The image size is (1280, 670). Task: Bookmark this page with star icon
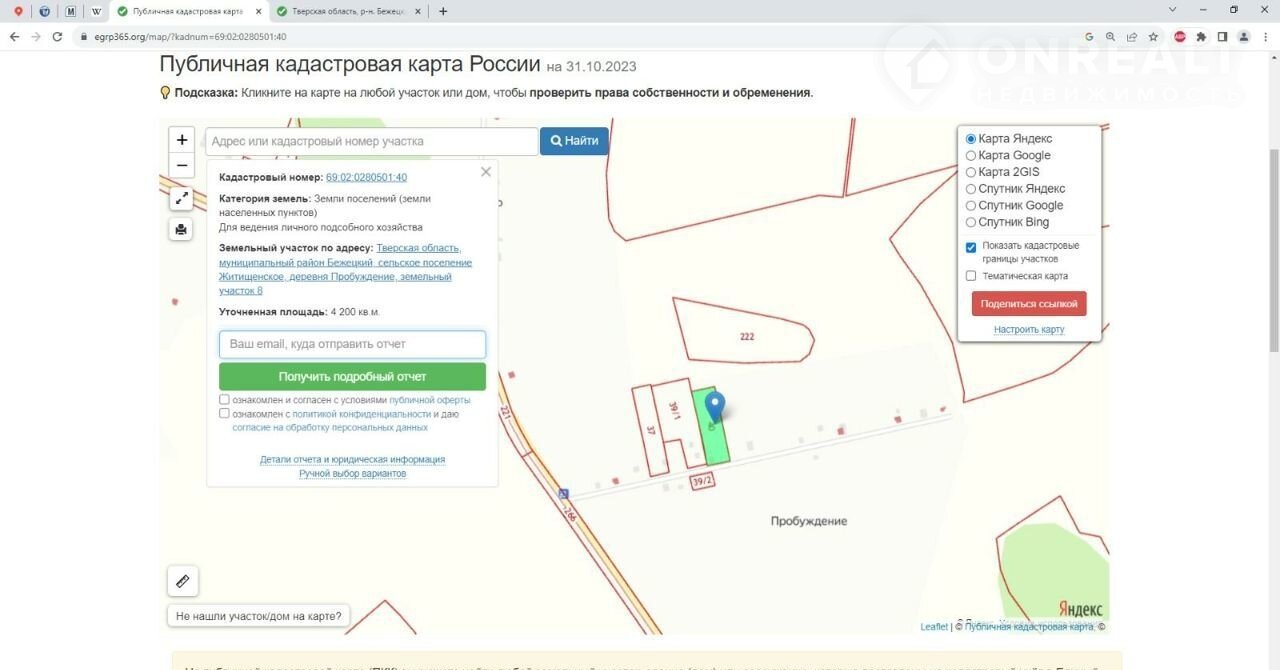pyautogui.click(x=1153, y=37)
